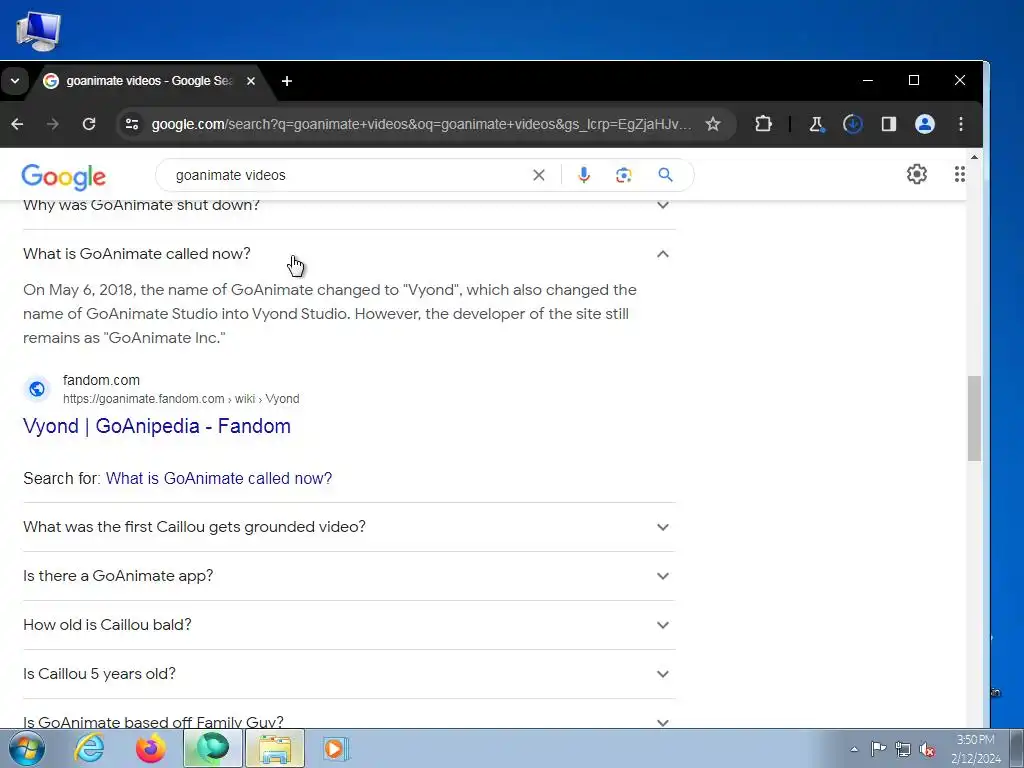
Task: Open Windows Media Player taskbar icon
Action: click(335, 748)
